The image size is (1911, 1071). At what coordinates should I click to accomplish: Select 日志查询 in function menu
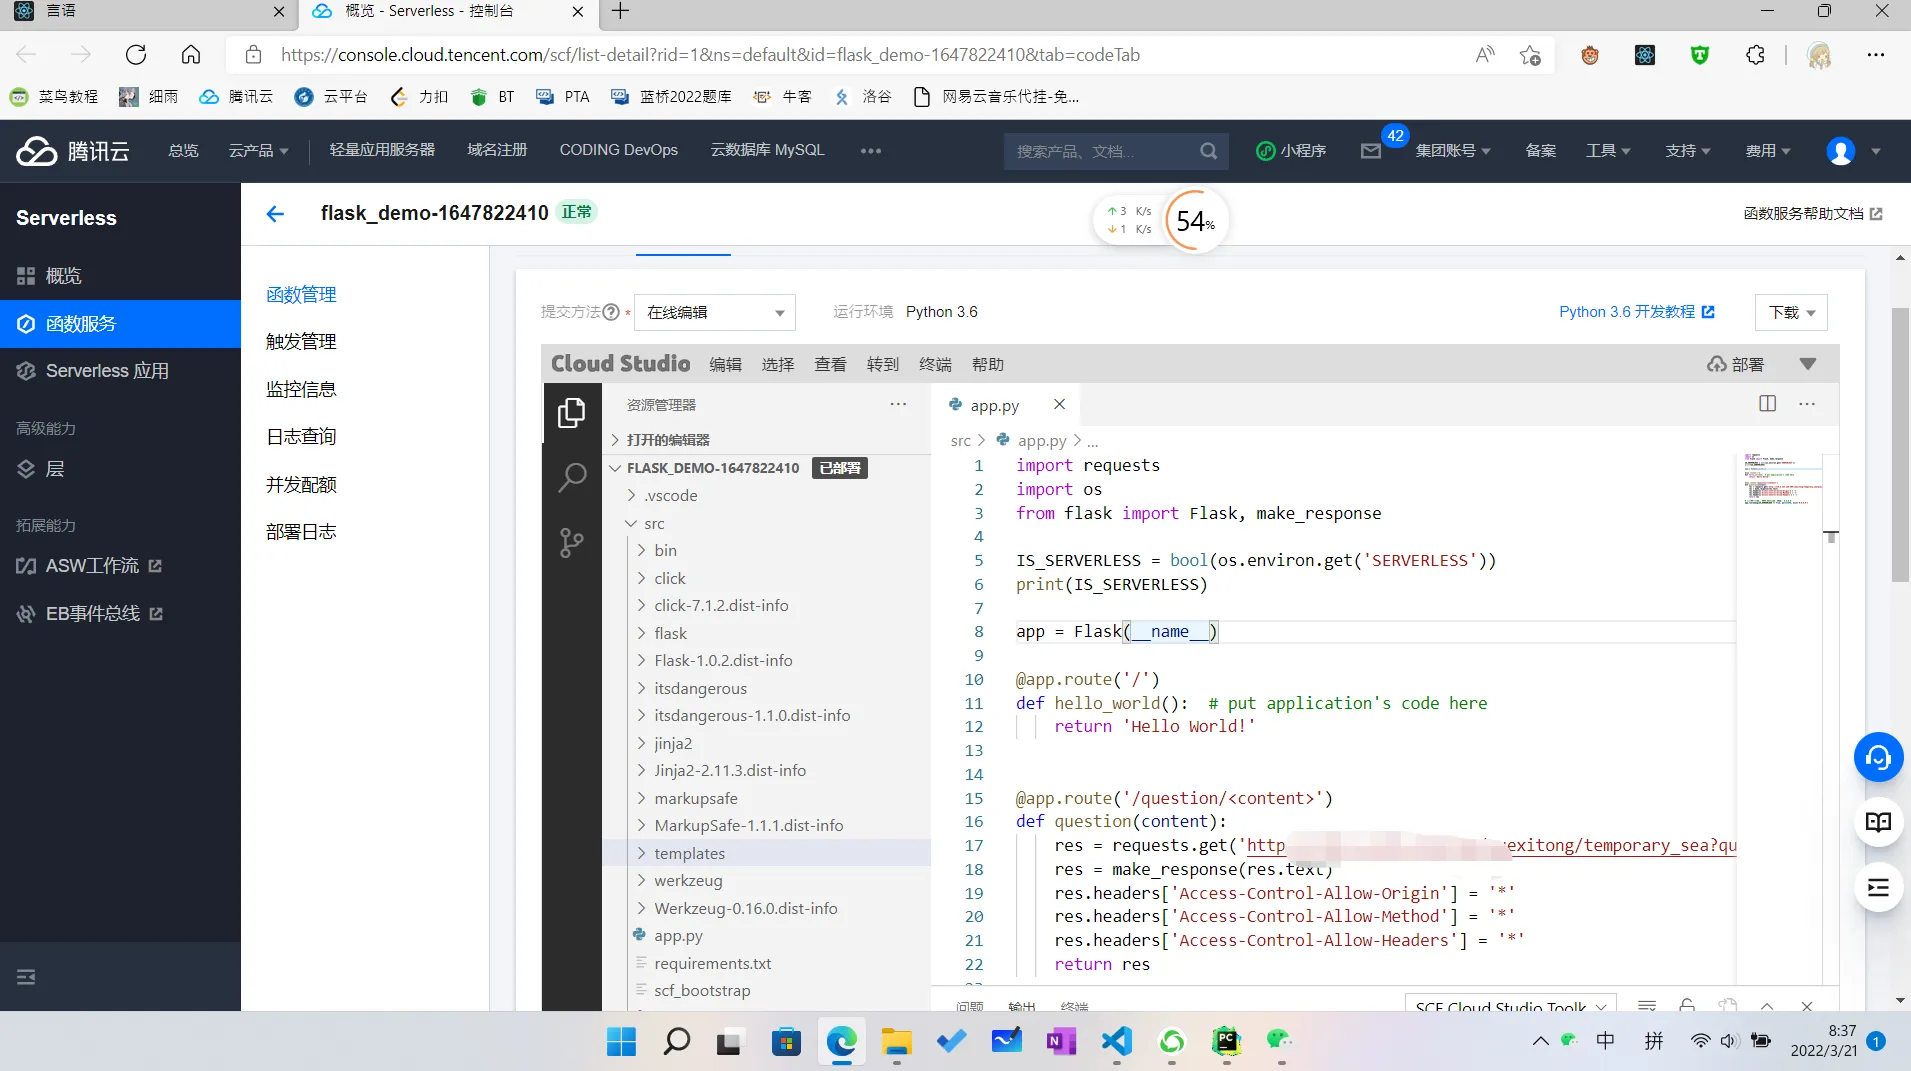point(301,437)
